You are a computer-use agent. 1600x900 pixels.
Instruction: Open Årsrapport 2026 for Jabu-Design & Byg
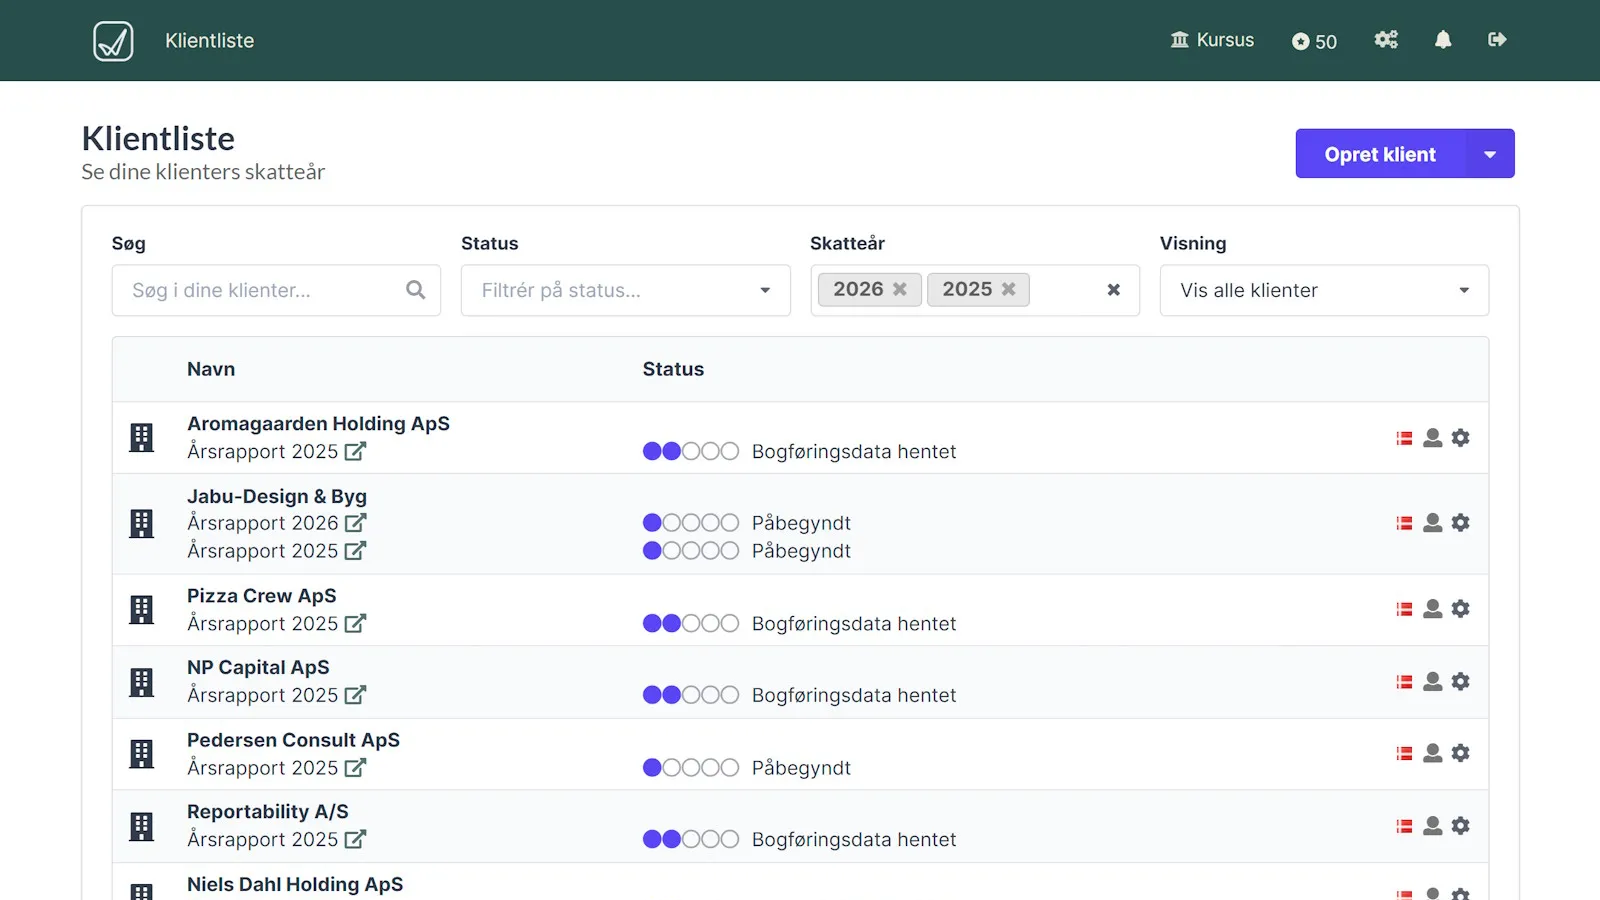tap(277, 523)
